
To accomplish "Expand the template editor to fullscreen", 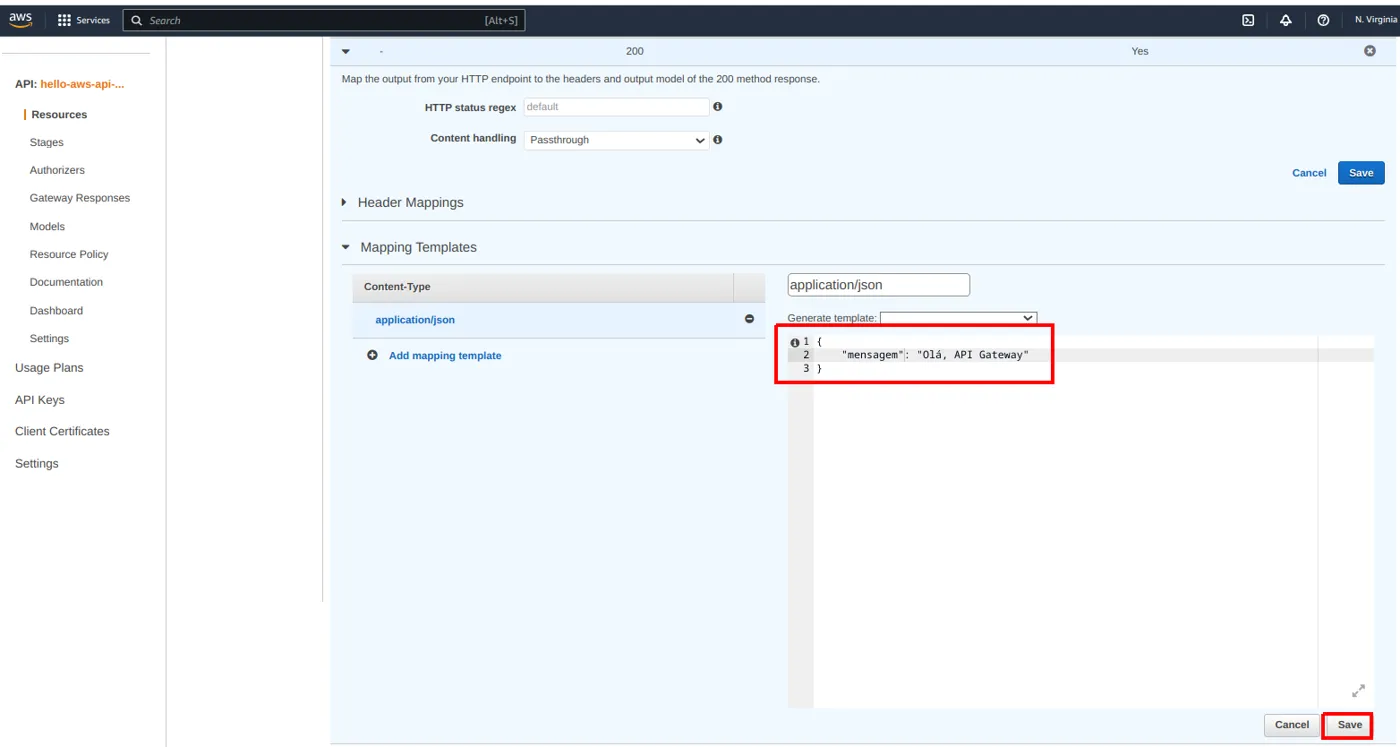I will (x=1358, y=690).
